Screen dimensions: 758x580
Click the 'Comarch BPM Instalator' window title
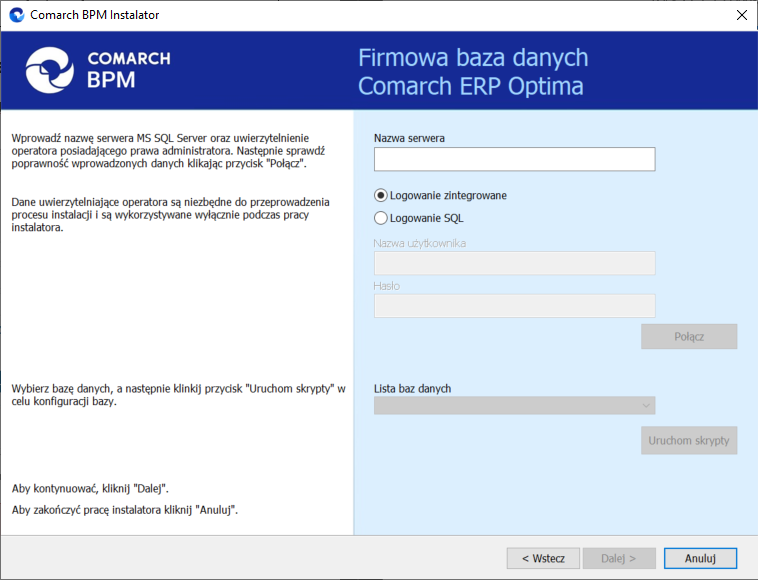pos(94,15)
